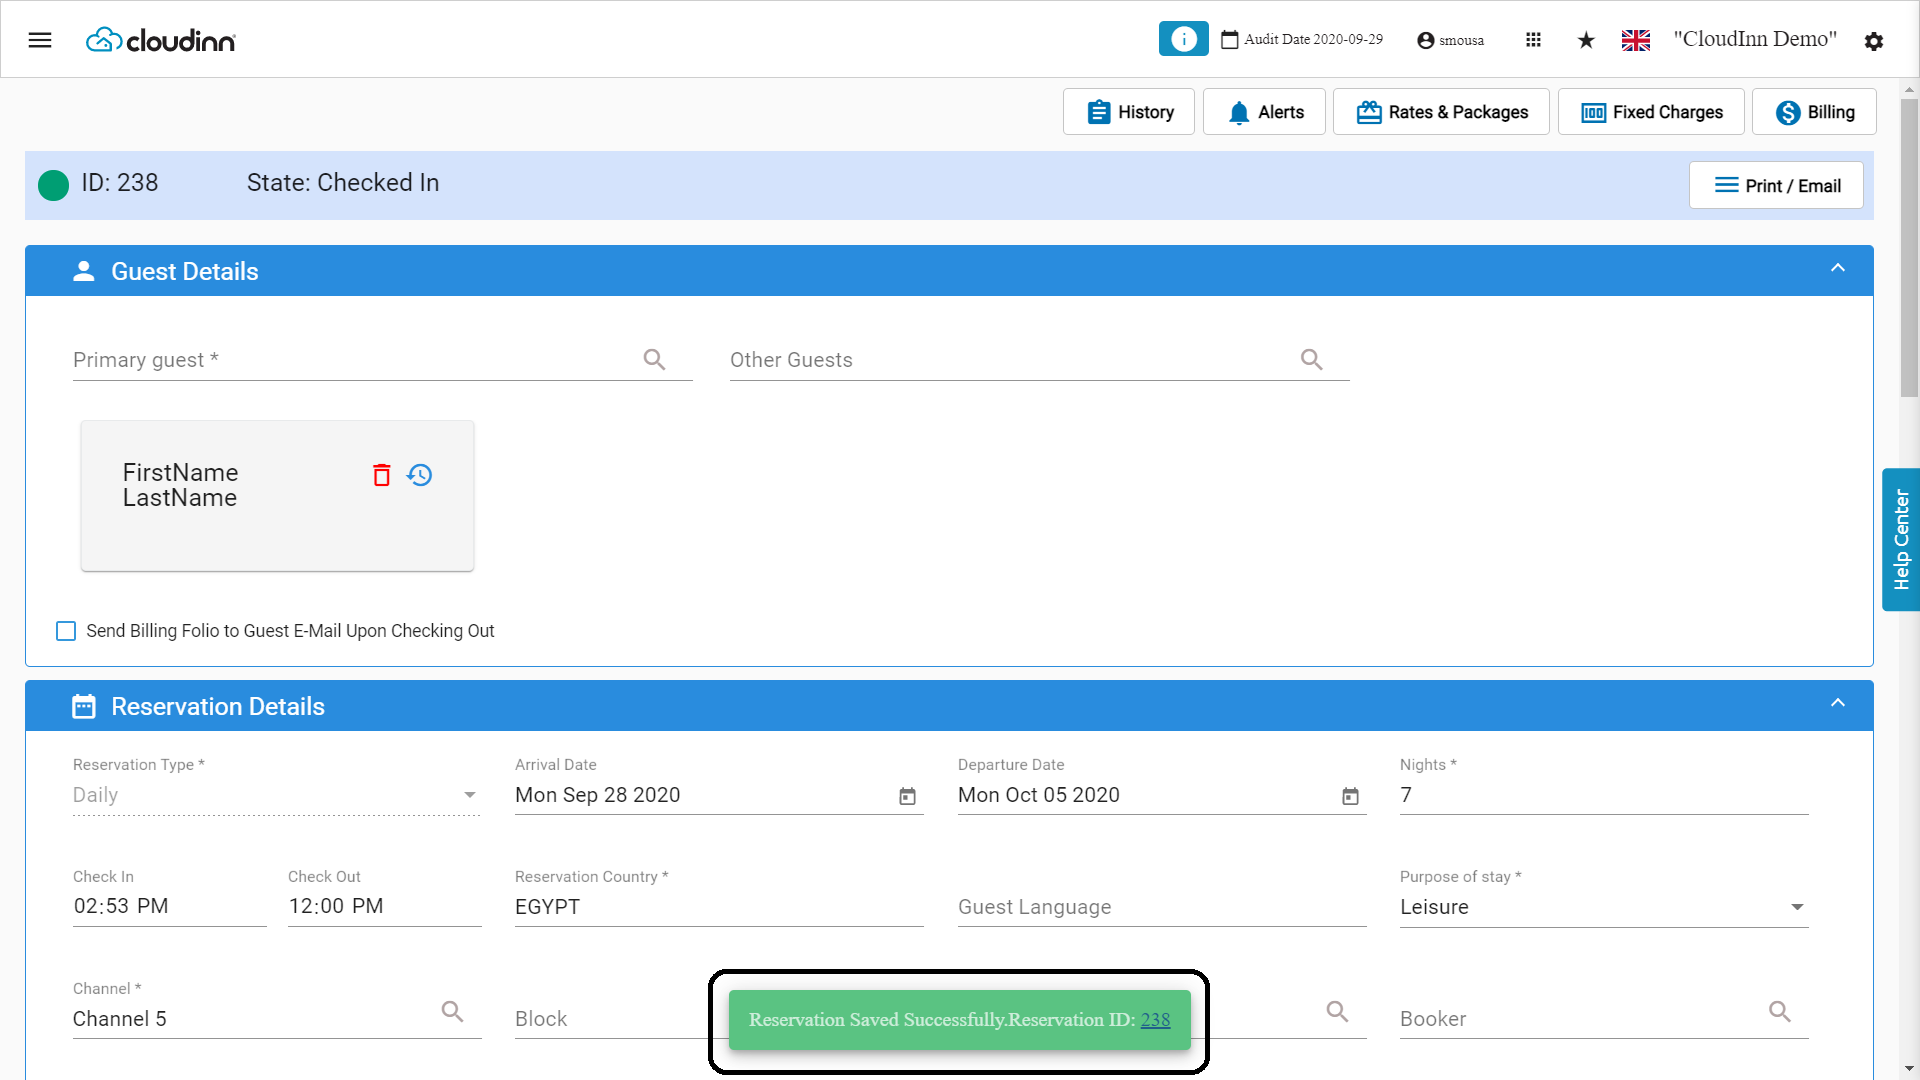The image size is (1920, 1080).
Task: Click the page vertical scrollbar thumb
Action: (x=1909, y=248)
